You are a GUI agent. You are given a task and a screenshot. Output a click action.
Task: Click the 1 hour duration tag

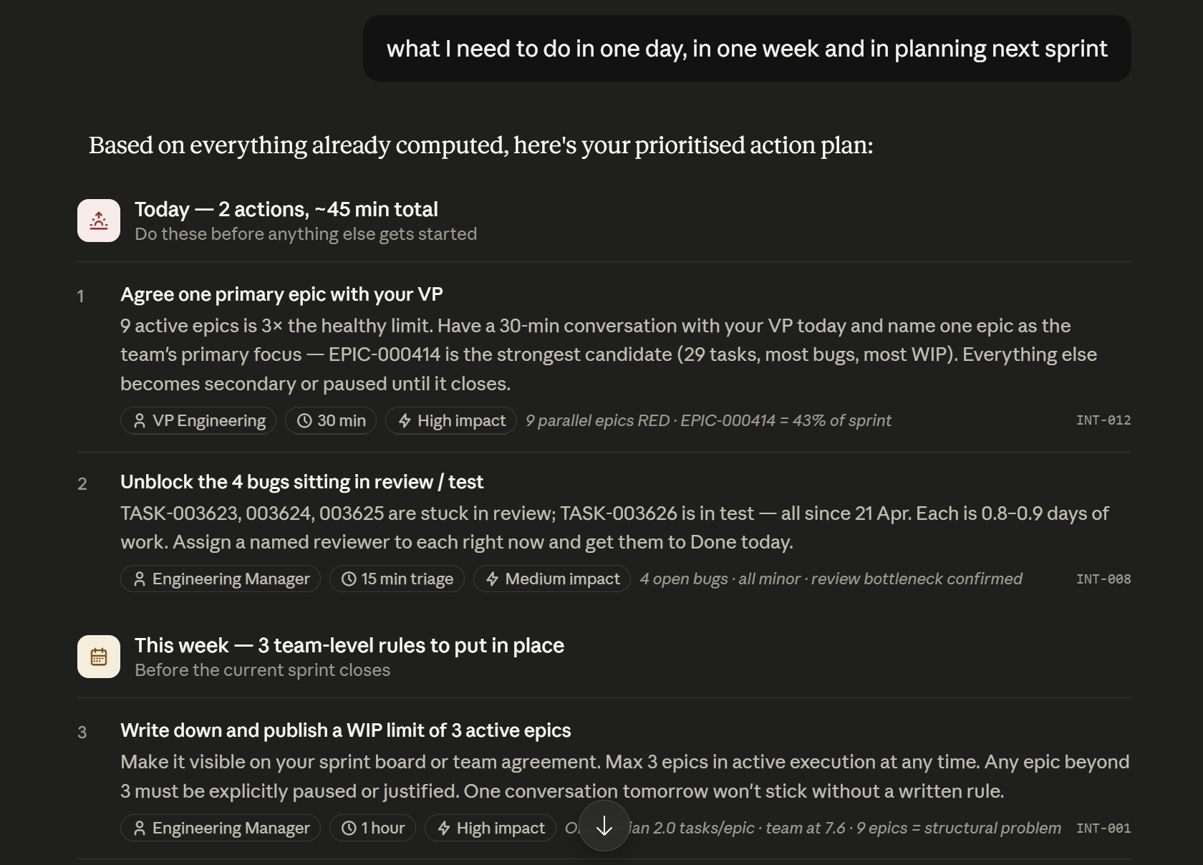point(373,828)
